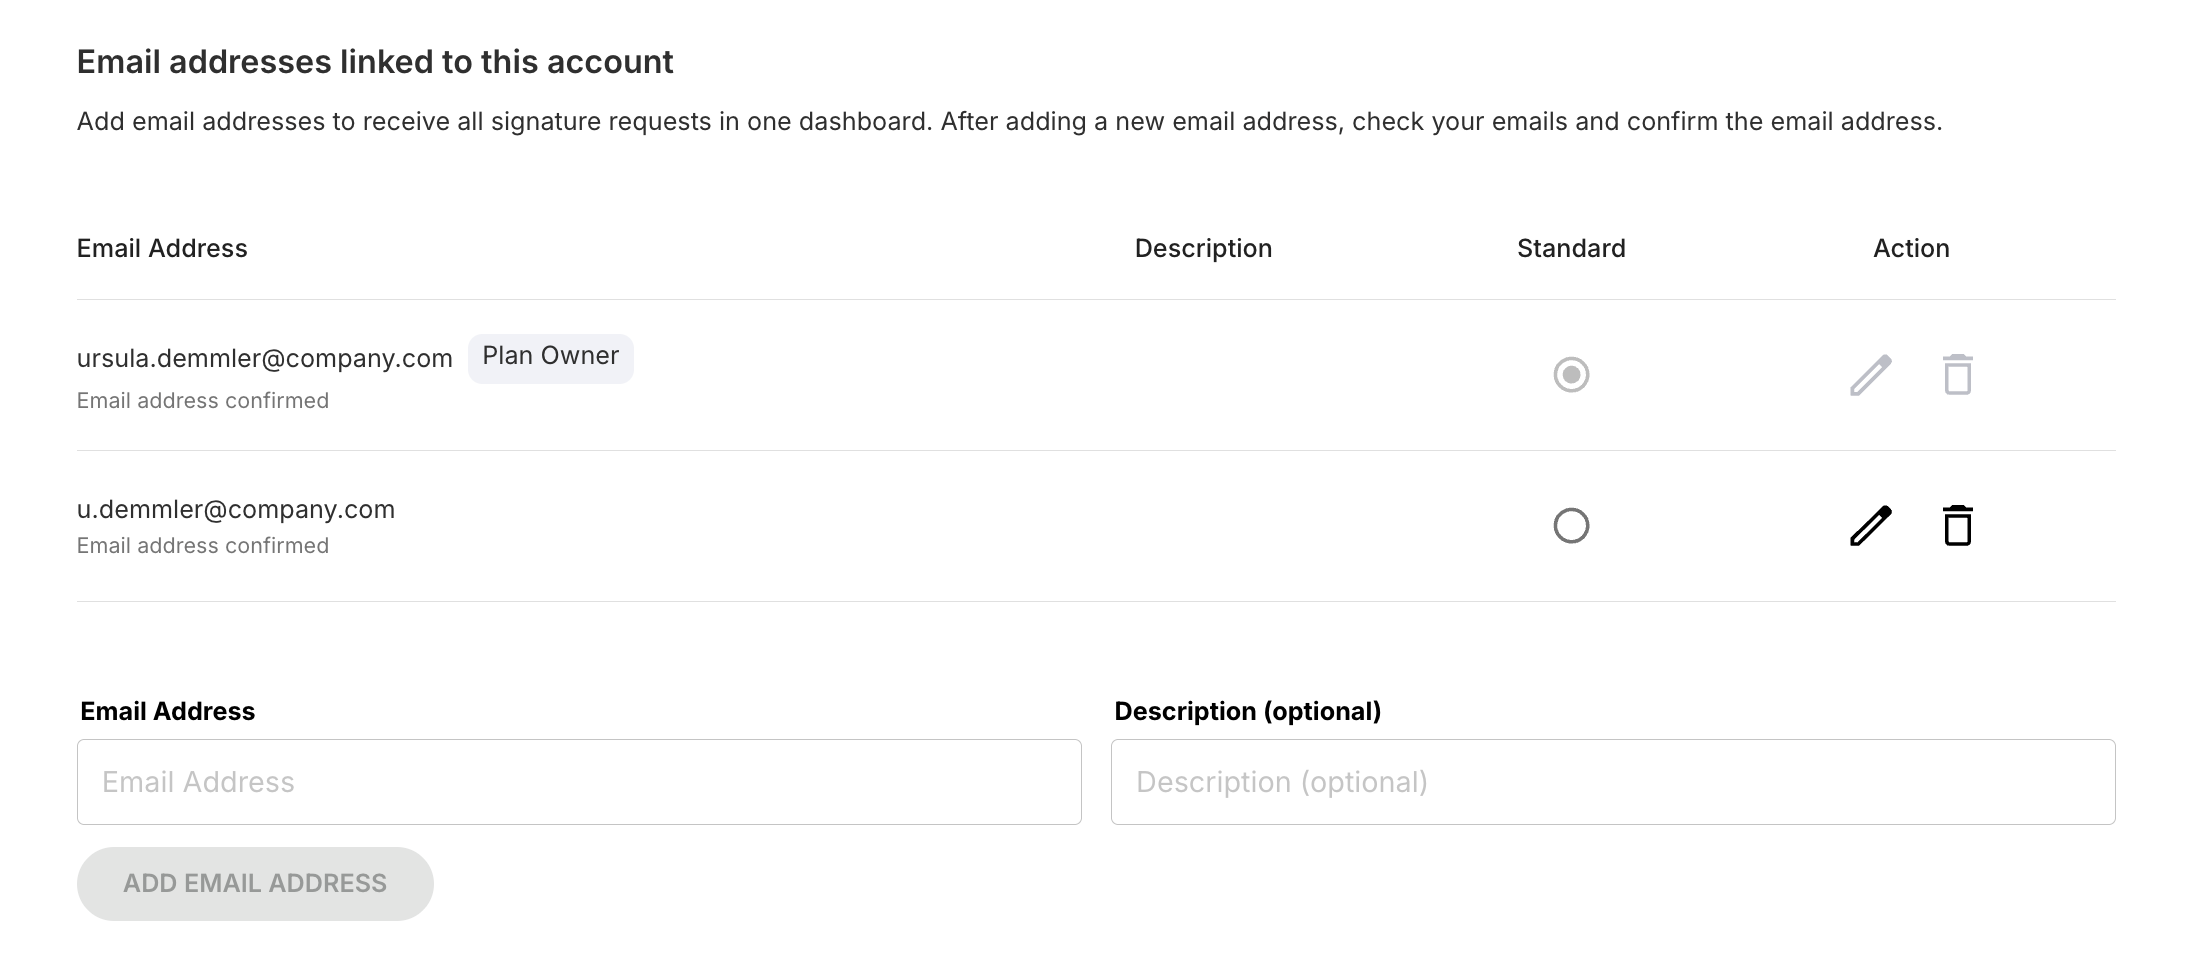Click the Description column header

pyautogui.click(x=1203, y=248)
